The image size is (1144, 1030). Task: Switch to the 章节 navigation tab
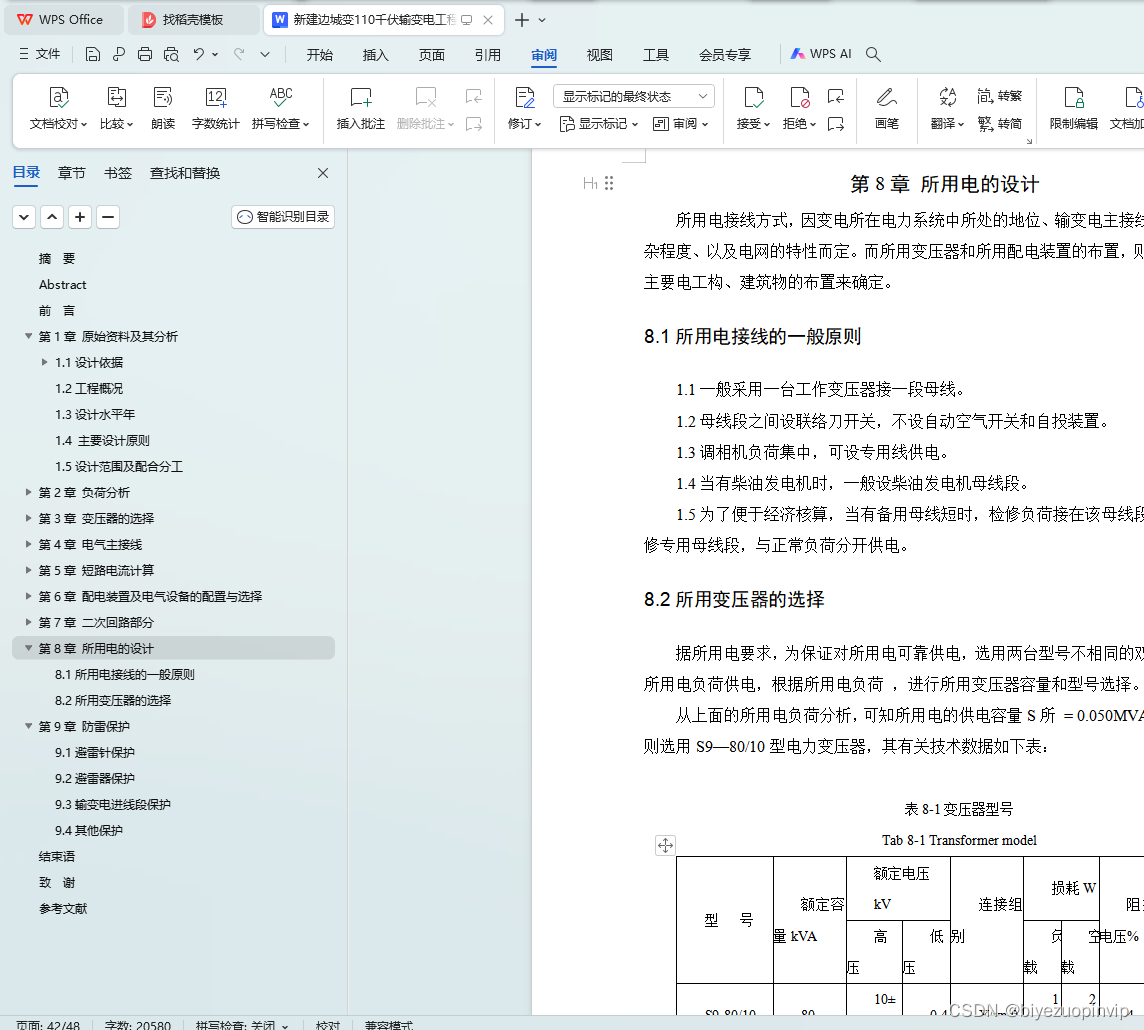[72, 173]
